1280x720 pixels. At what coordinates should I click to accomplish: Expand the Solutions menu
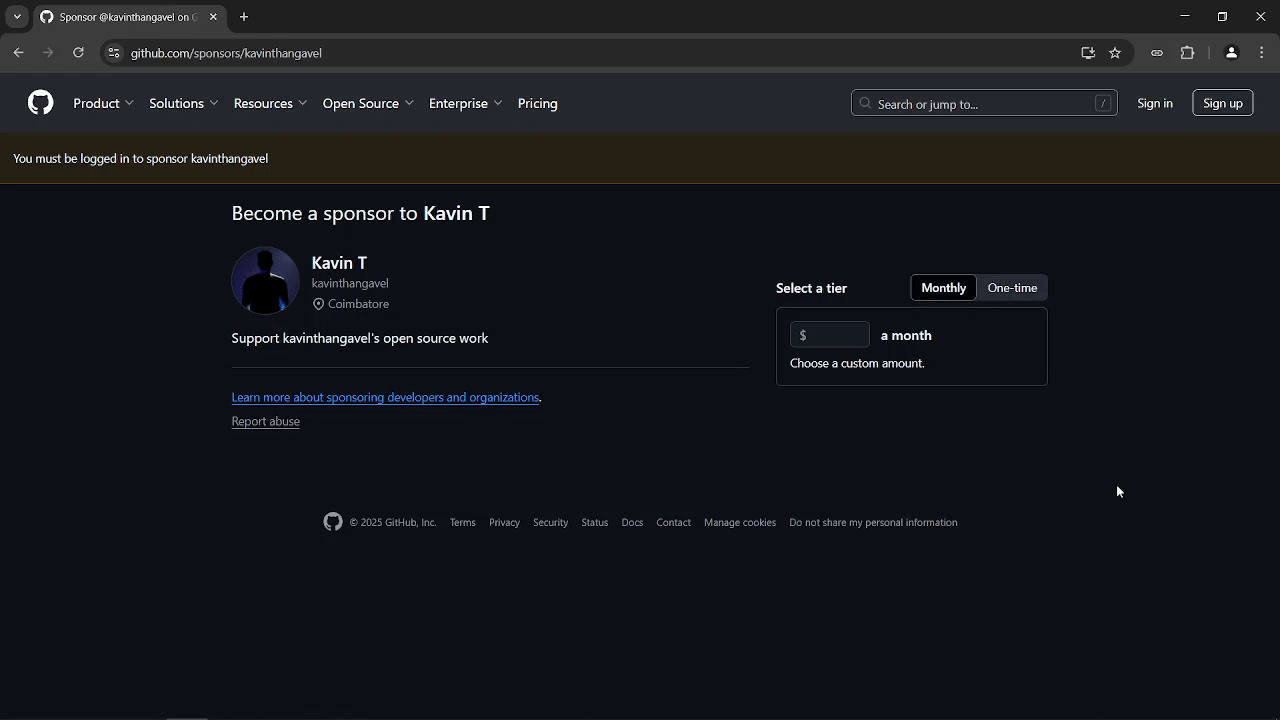pos(183,103)
